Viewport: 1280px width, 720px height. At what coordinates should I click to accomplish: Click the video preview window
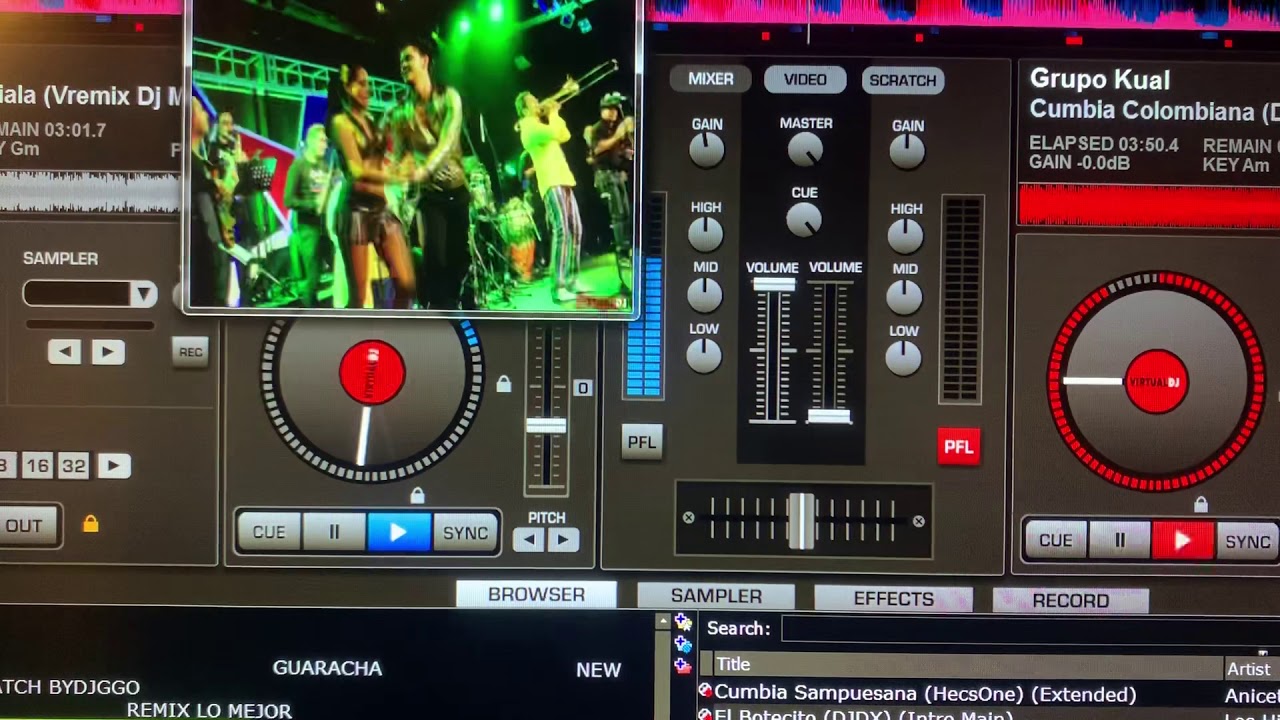pyautogui.click(x=411, y=155)
